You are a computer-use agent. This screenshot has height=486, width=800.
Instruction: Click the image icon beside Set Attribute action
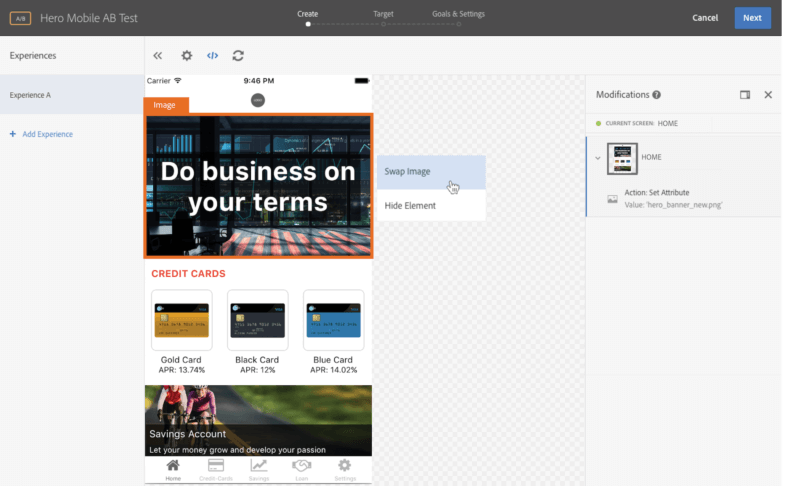(612, 199)
